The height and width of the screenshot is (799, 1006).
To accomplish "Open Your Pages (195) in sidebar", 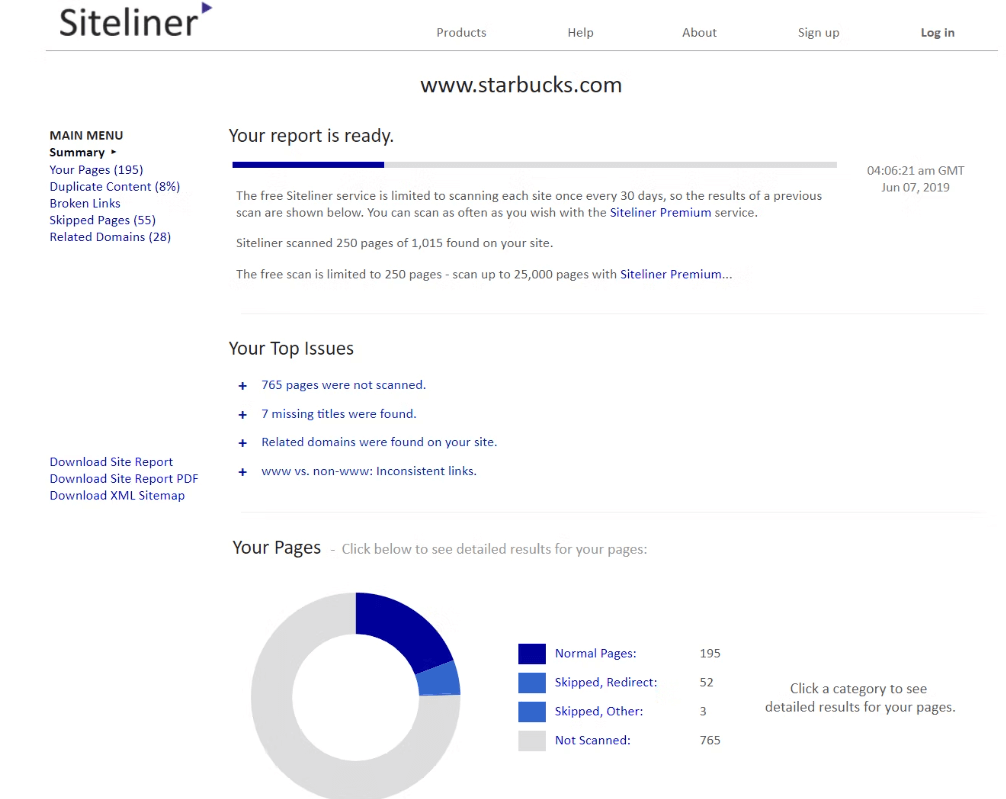I will 96,169.
